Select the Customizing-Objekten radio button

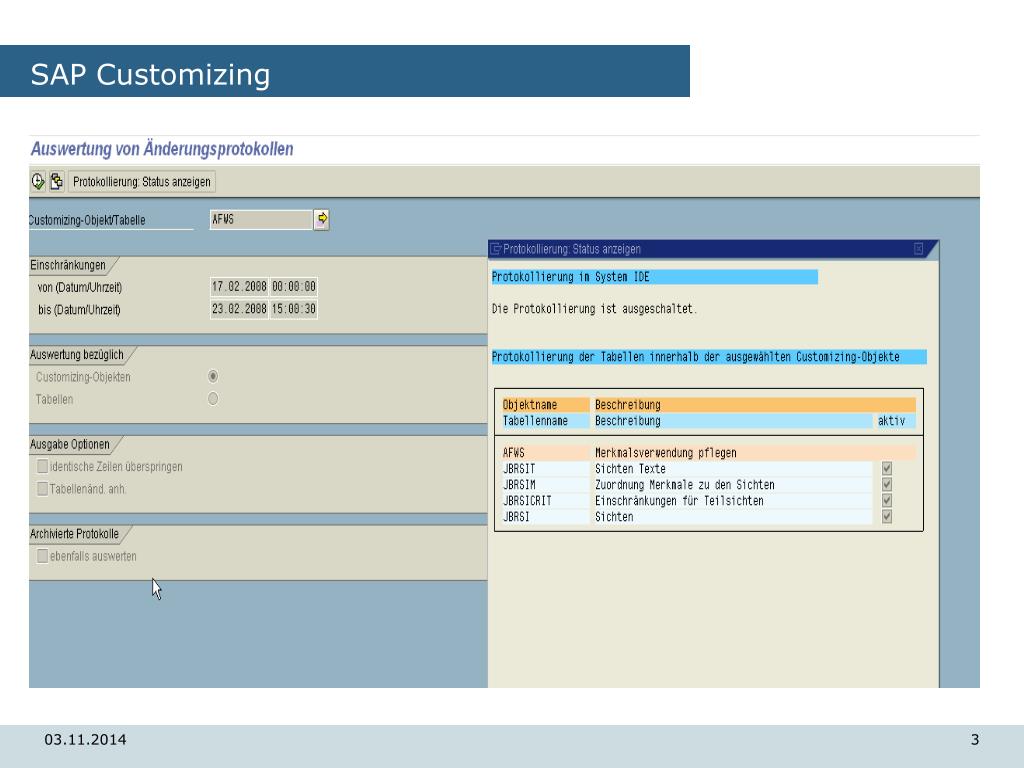click(213, 376)
